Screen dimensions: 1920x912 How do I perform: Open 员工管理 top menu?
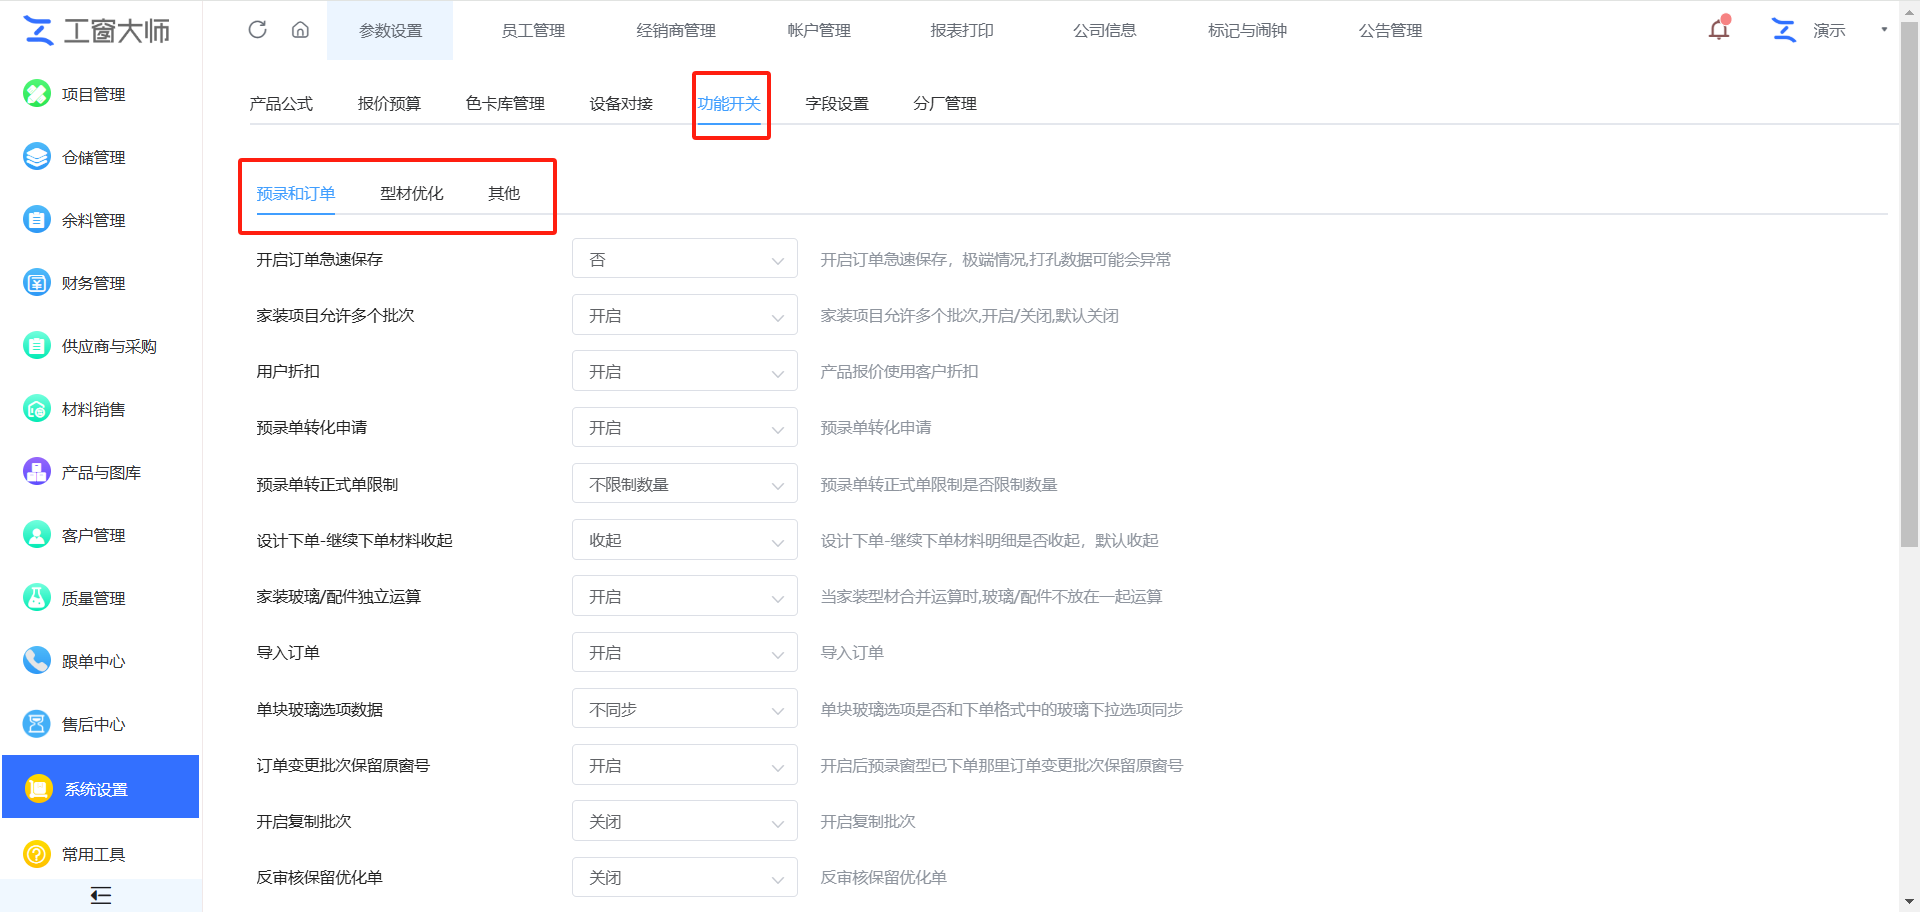tap(533, 30)
